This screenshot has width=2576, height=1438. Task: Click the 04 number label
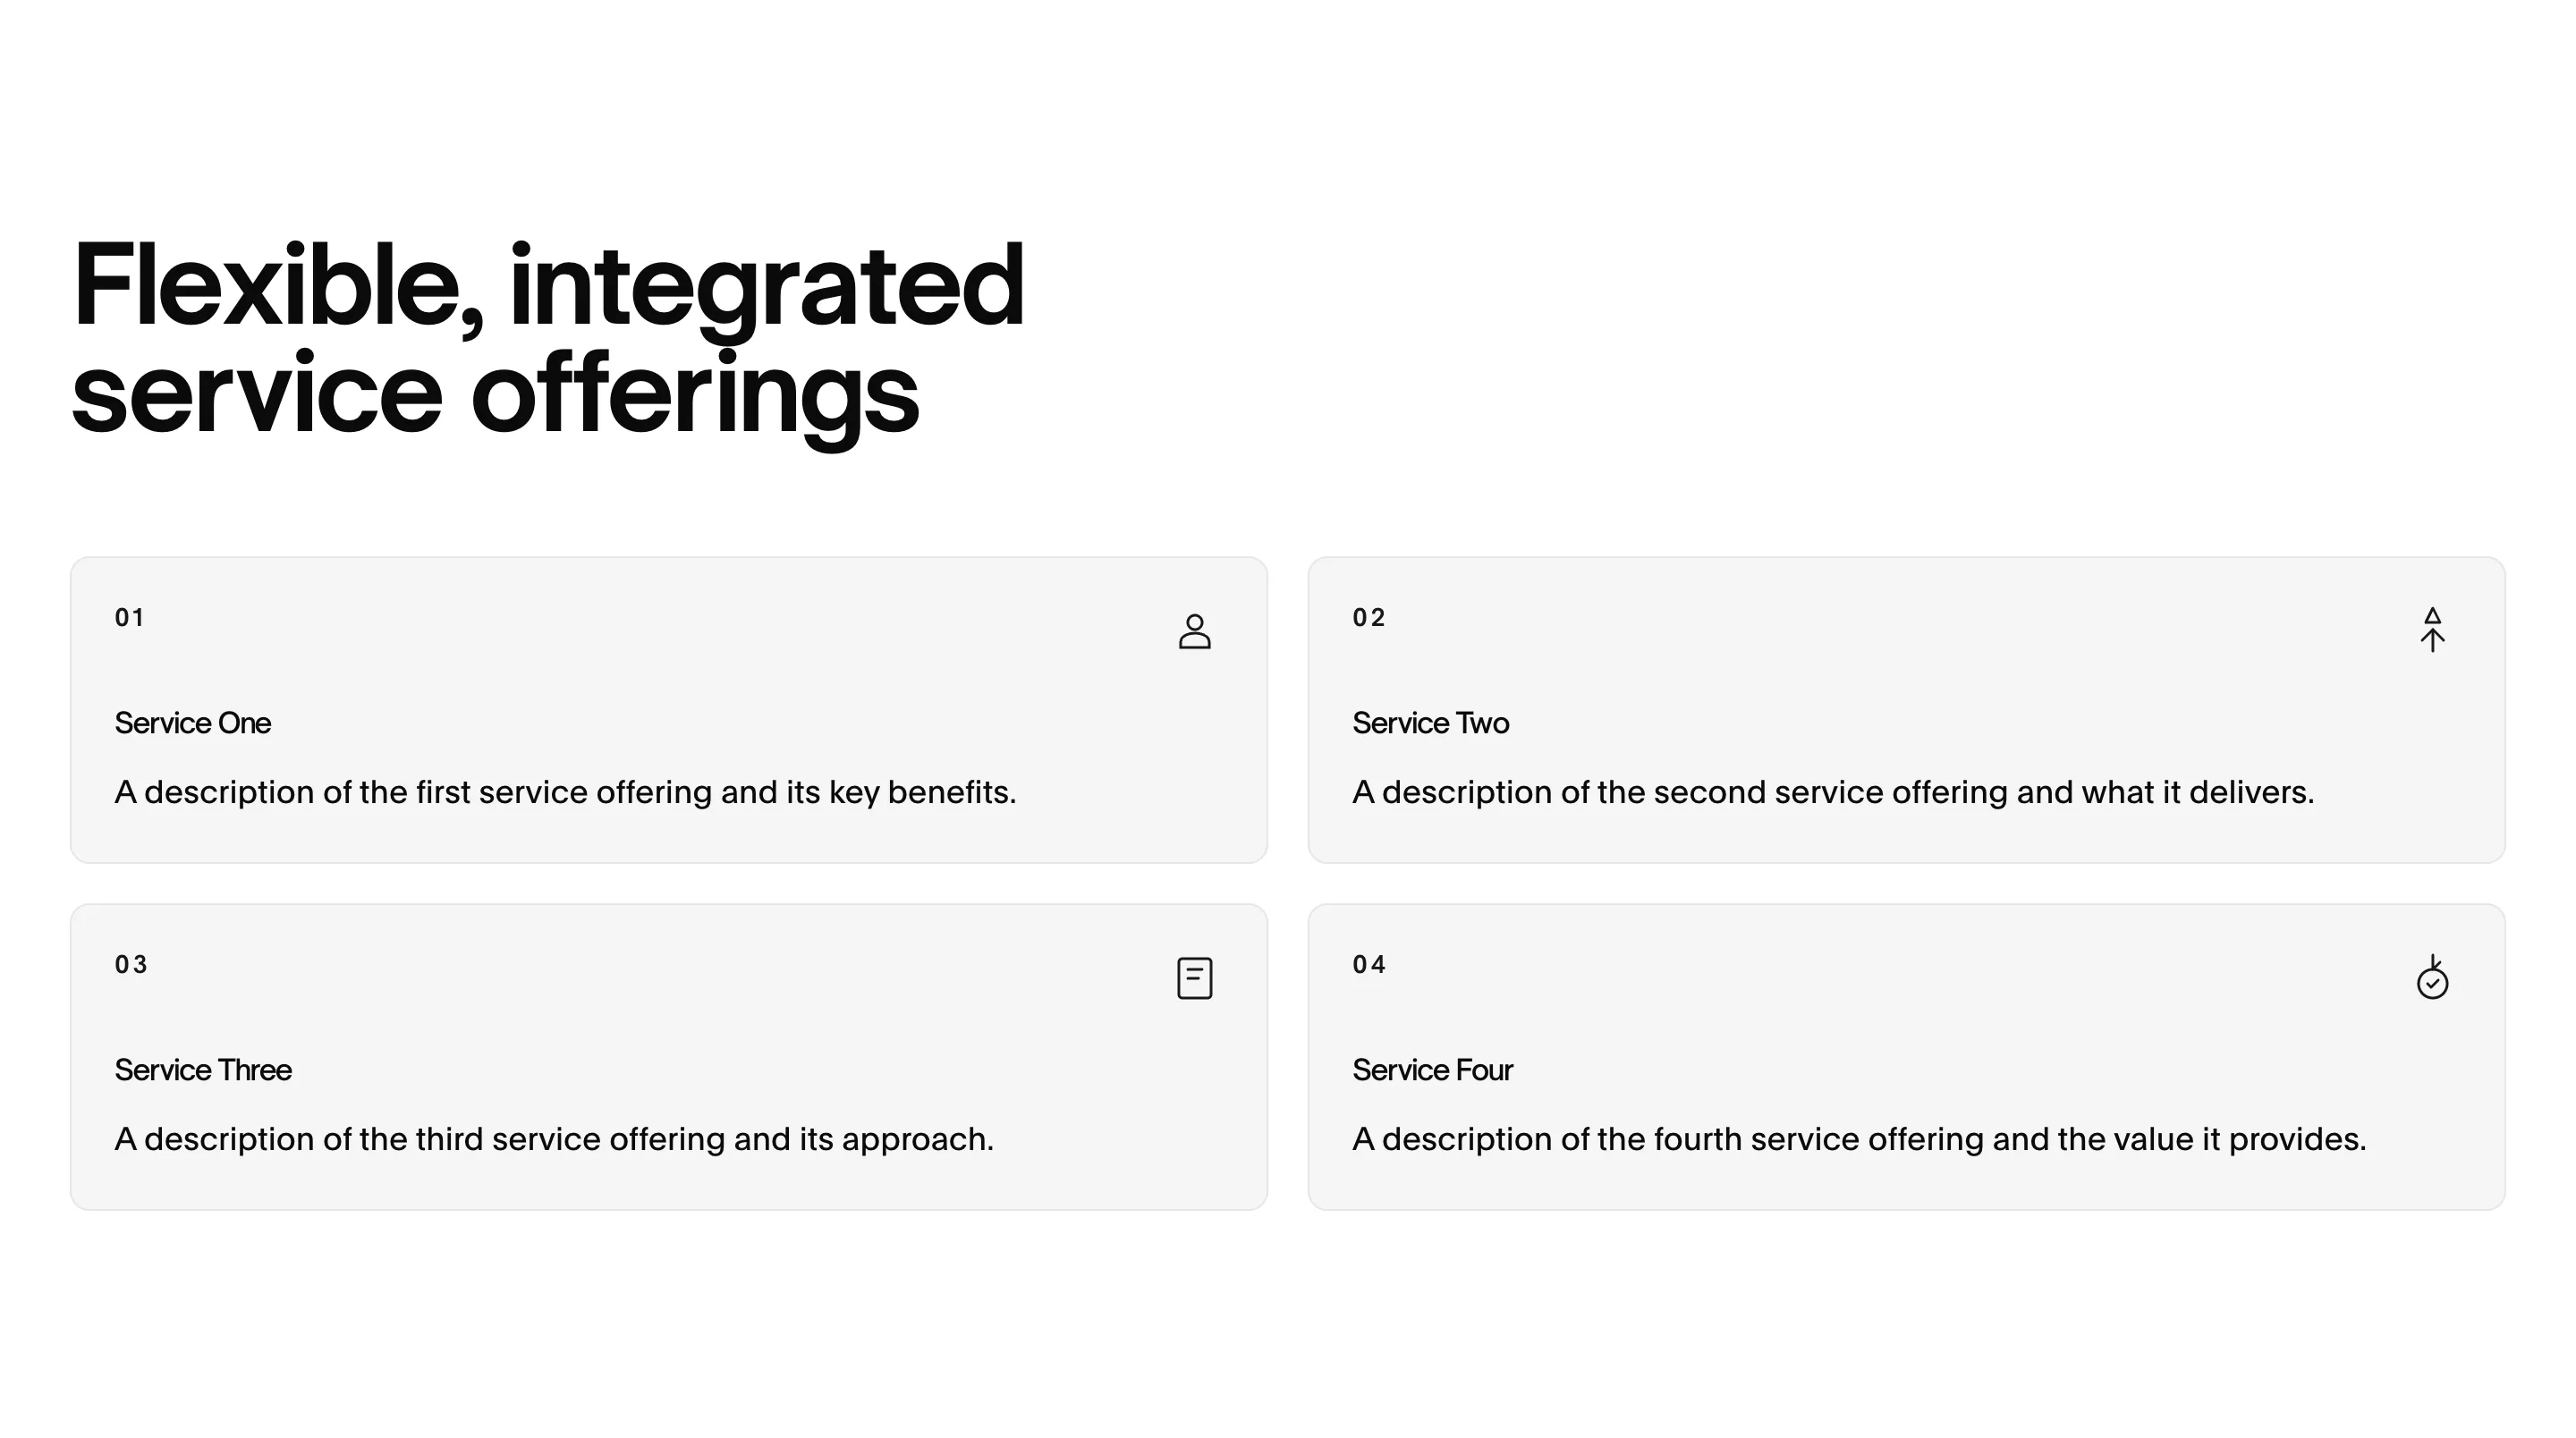point(1368,965)
